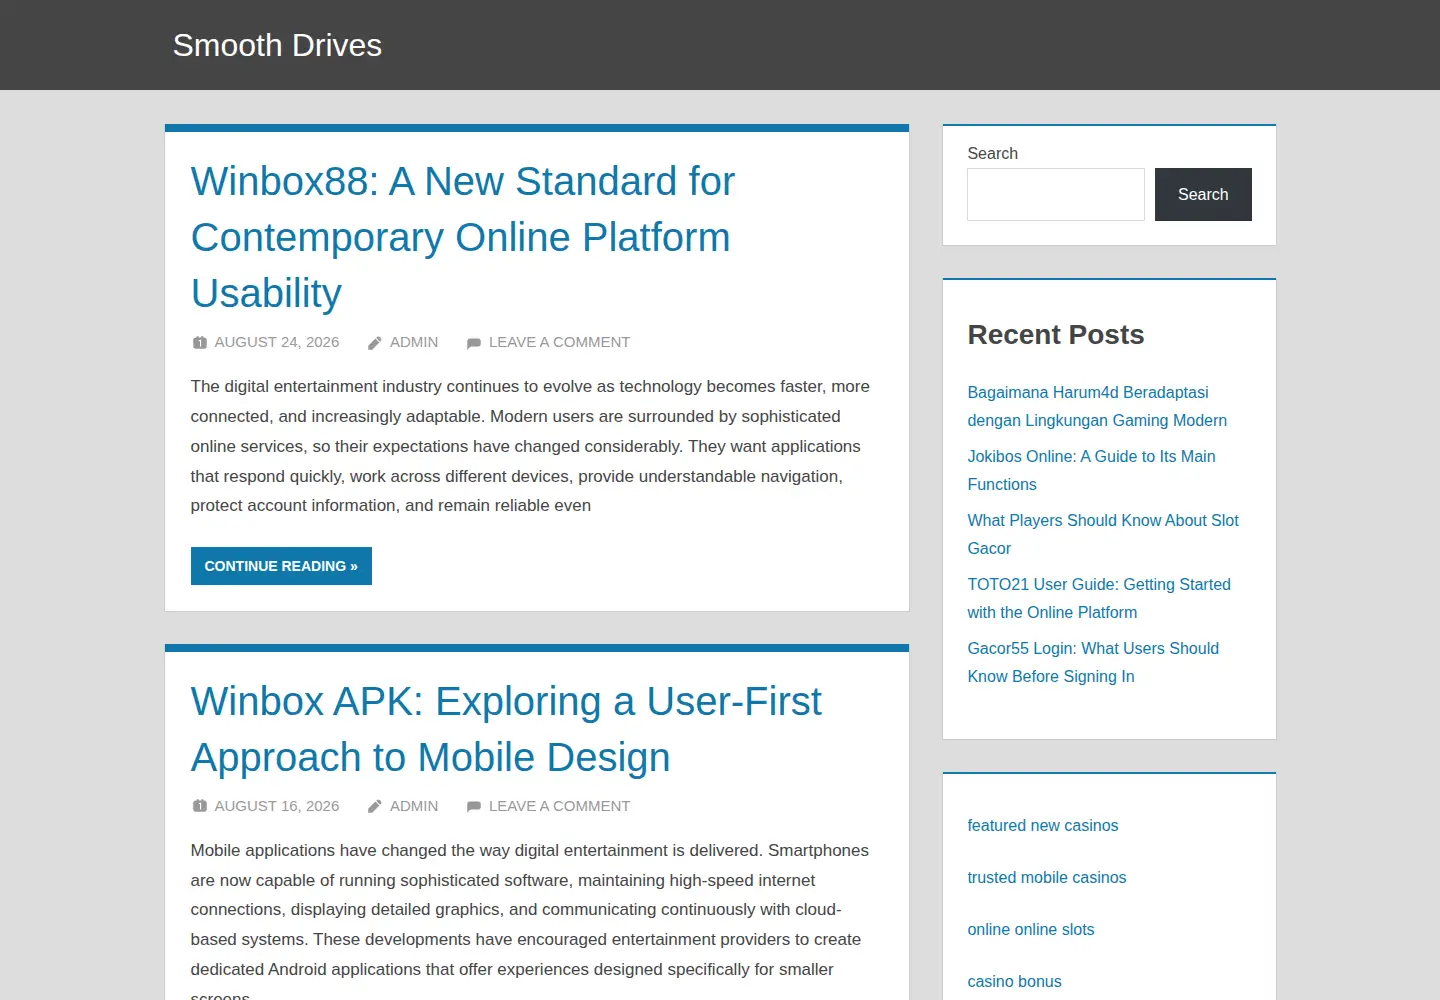This screenshot has height=1000, width=1440.
Task: Click featured new casinos link
Action: [x=1042, y=825]
